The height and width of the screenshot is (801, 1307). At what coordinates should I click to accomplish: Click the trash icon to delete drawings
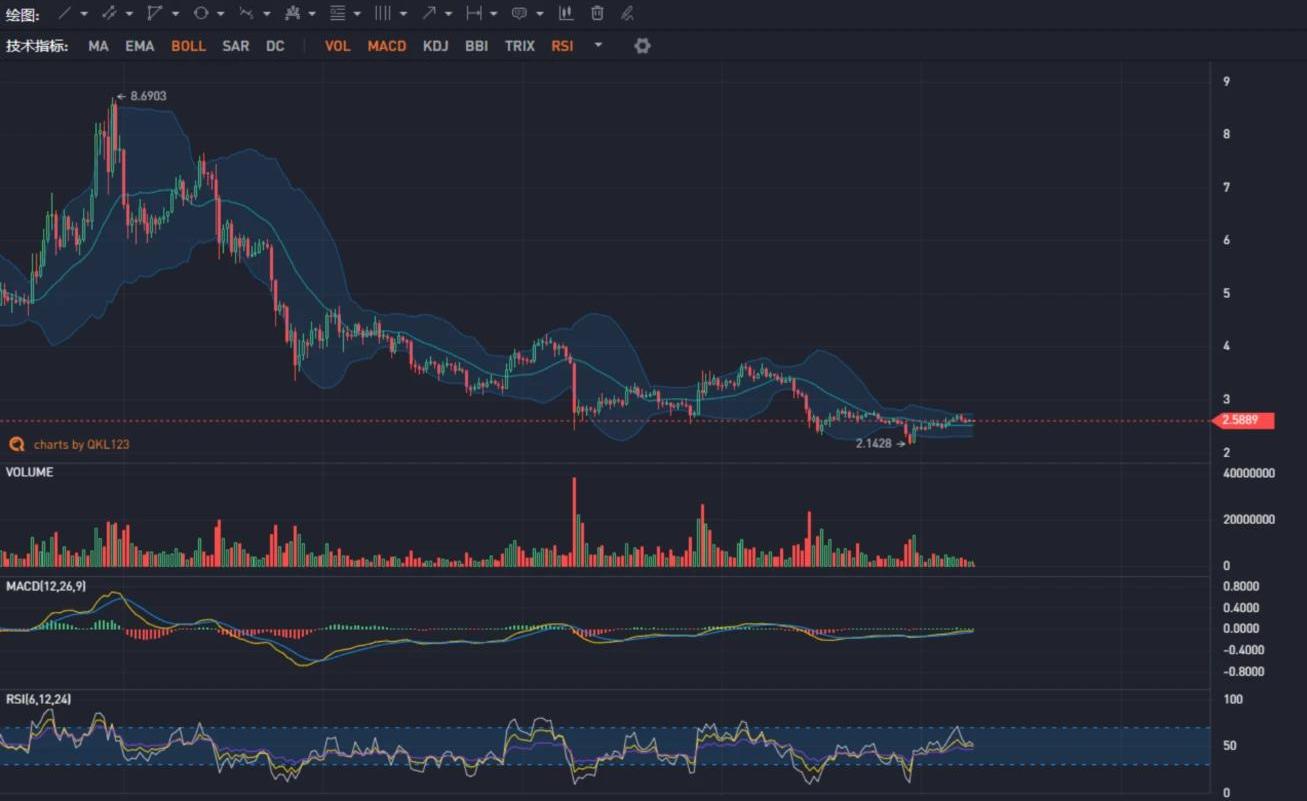[597, 14]
